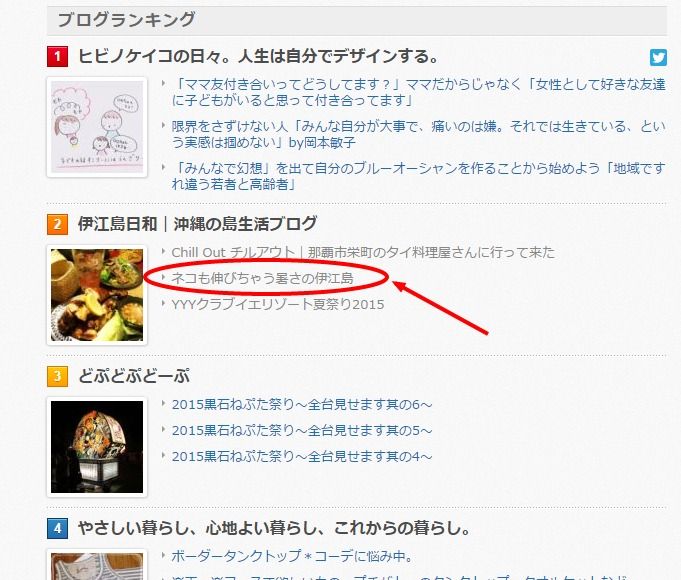Open the やさしい暮らし blog title link
The width and height of the screenshot is (681, 580).
[x=274, y=528]
